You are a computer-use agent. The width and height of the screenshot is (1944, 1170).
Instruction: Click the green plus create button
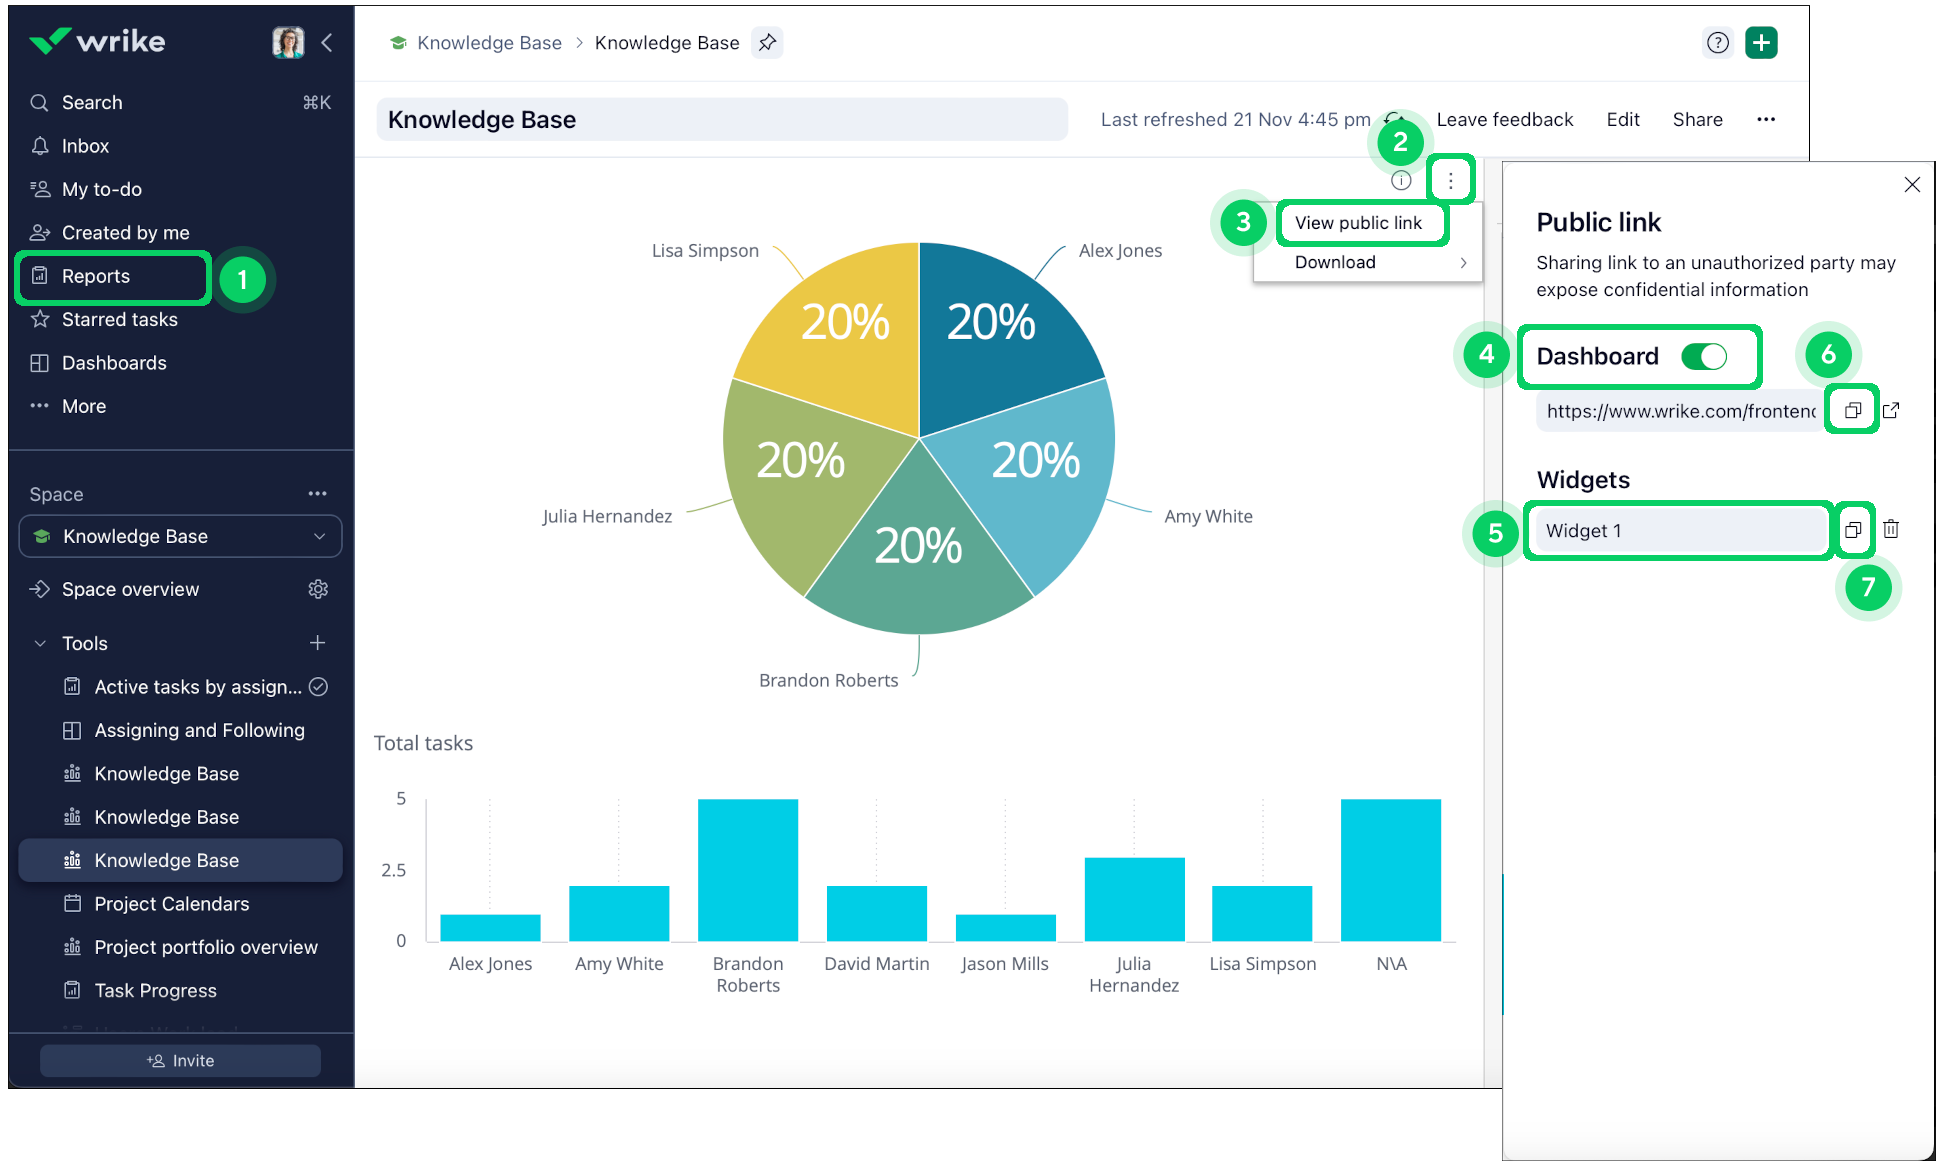1761,43
